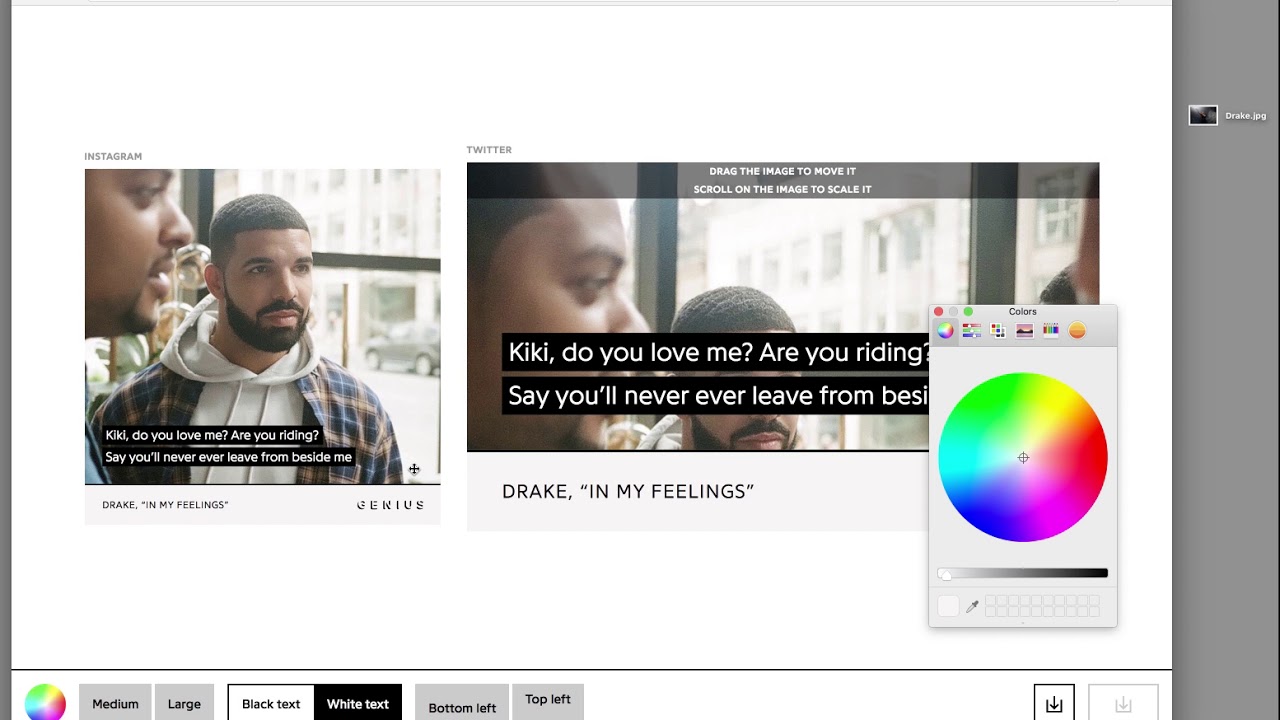The height and width of the screenshot is (720, 1280).
Task: Click the brightness slider in Colors panel
Action: 1023,573
